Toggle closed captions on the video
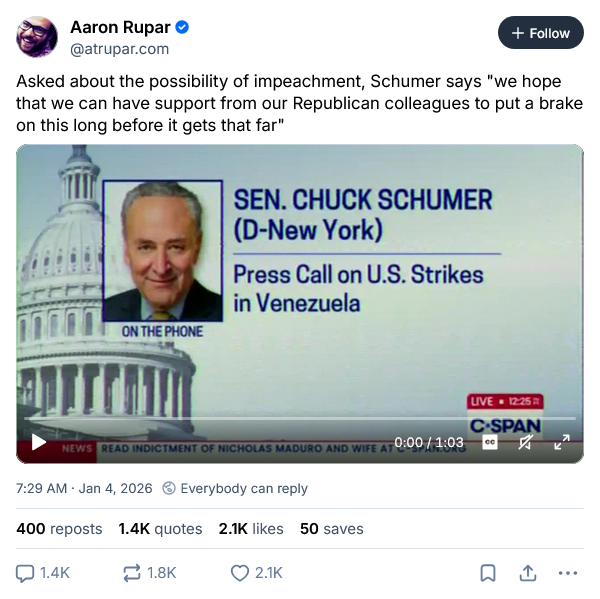This screenshot has height=599, width=600. pyautogui.click(x=490, y=442)
